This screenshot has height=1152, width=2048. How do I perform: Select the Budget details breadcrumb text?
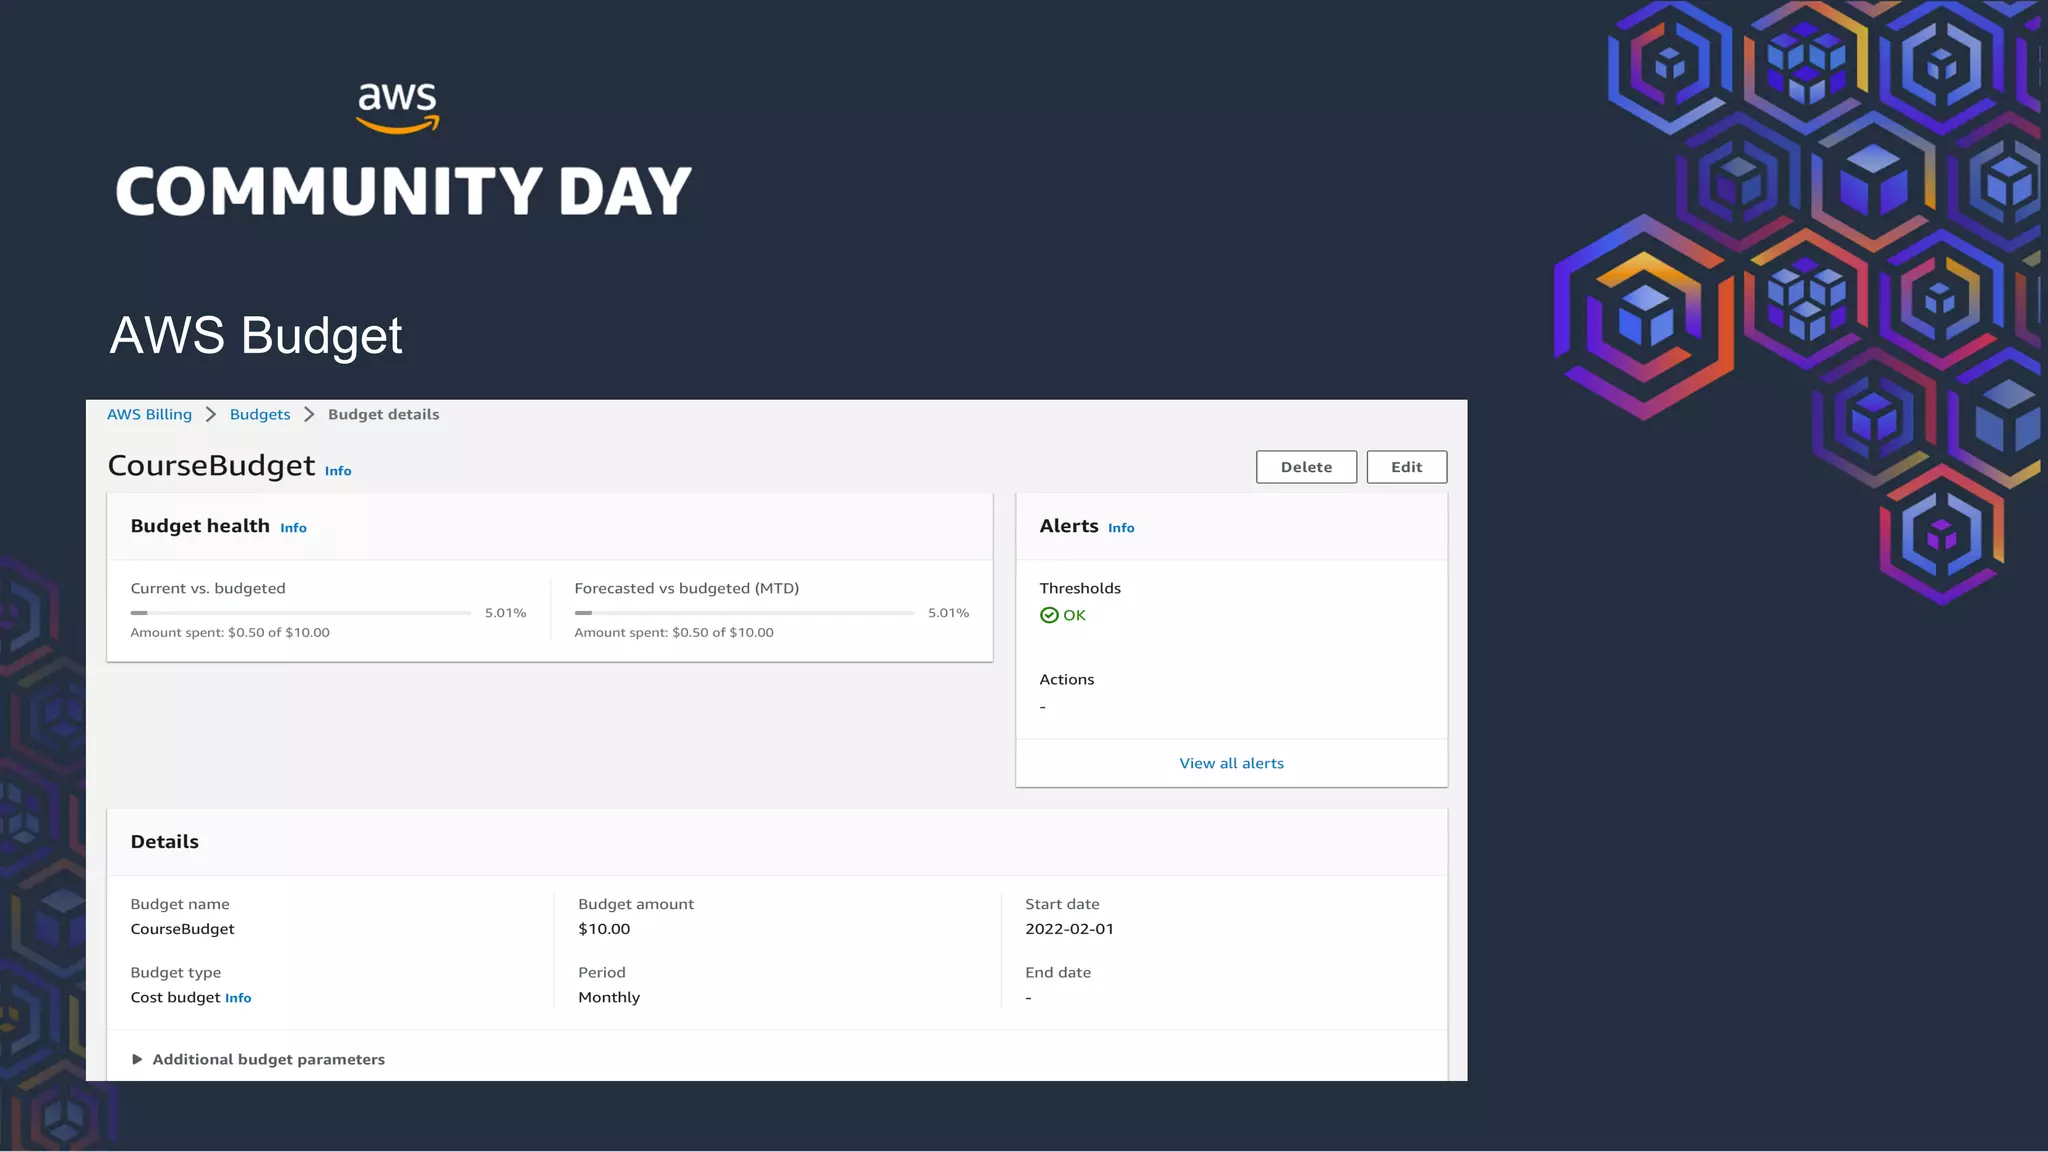click(383, 414)
